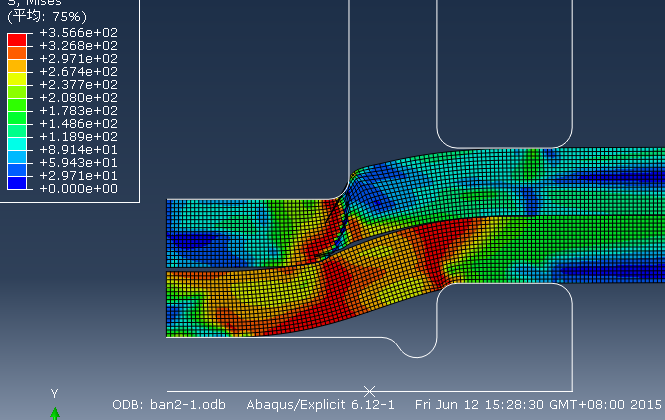Click the red high-stress band in lower plate
This screenshot has width=665, height=420.
[x=335, y=288]
